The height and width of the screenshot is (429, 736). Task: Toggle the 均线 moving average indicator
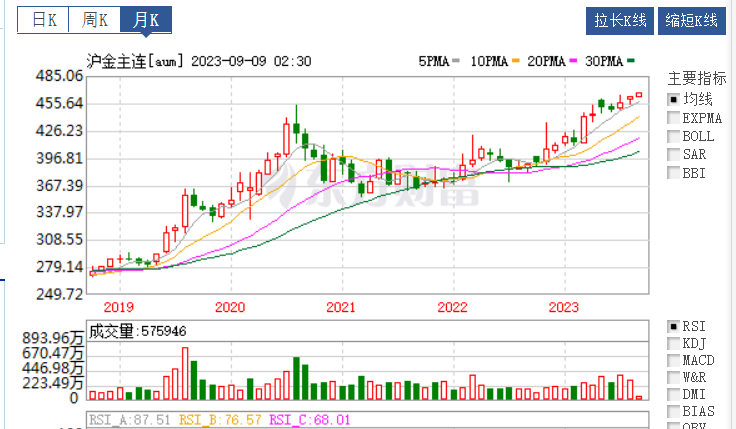pos(673,99)
